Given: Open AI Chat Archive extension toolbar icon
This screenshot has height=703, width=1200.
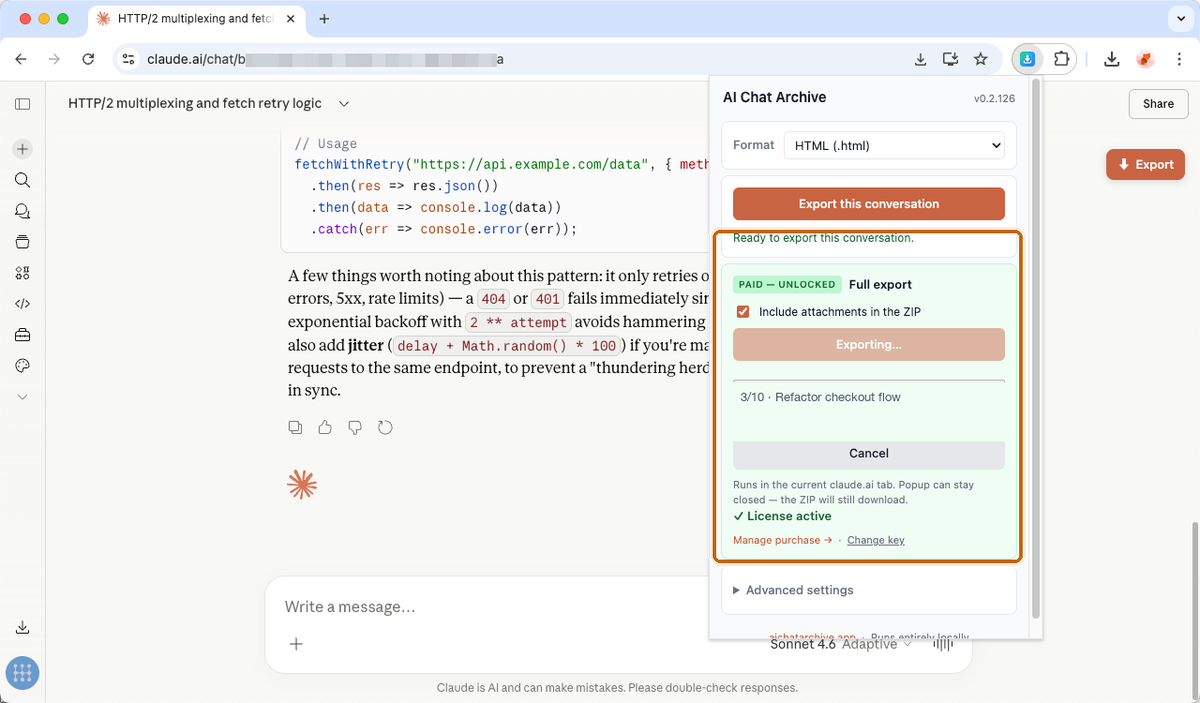Looking at the screenshot, I should click(x=1027, y=59).
